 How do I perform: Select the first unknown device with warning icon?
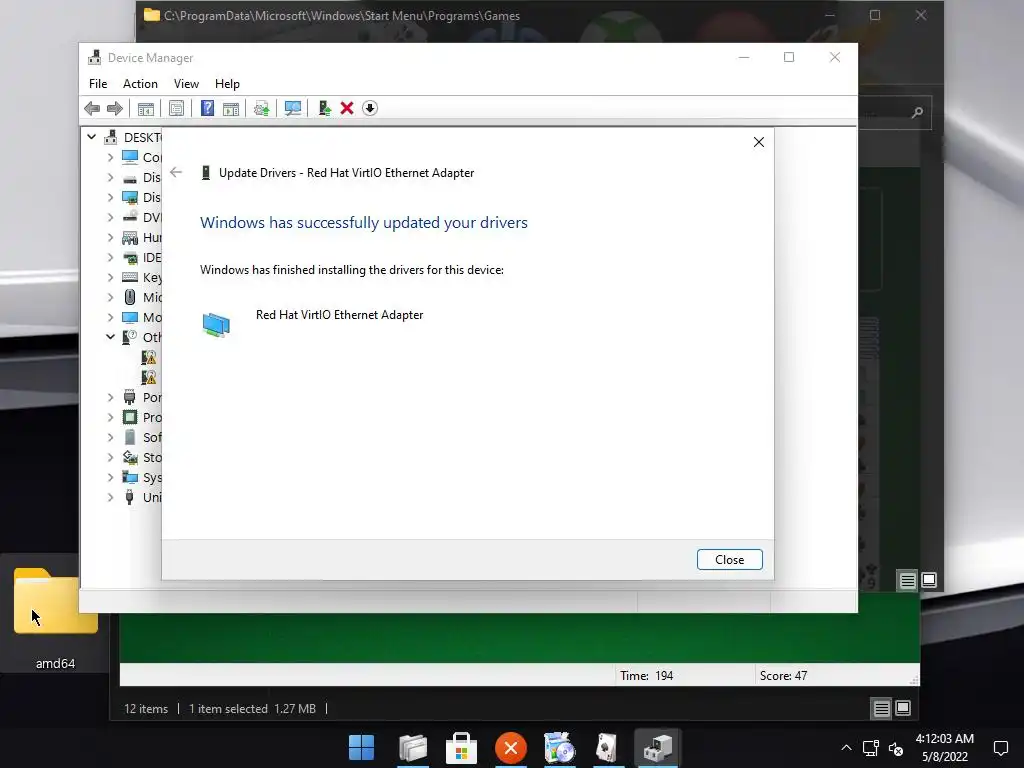point(149,357)
